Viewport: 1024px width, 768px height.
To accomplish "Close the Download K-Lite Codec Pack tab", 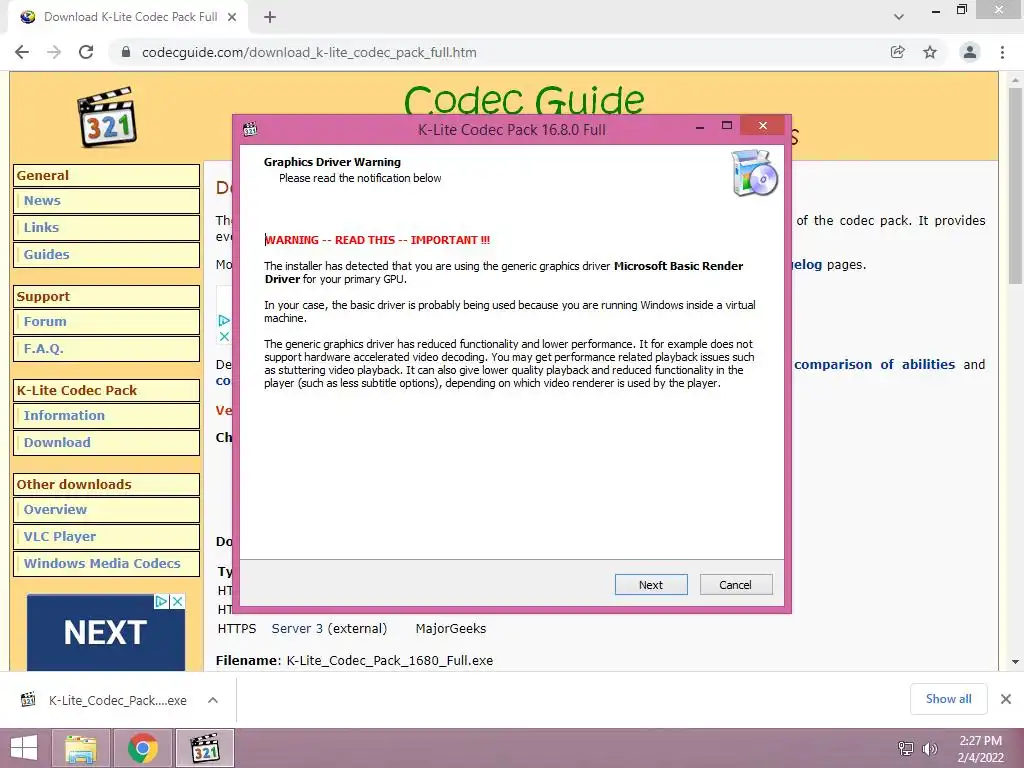I will point(232,17).
